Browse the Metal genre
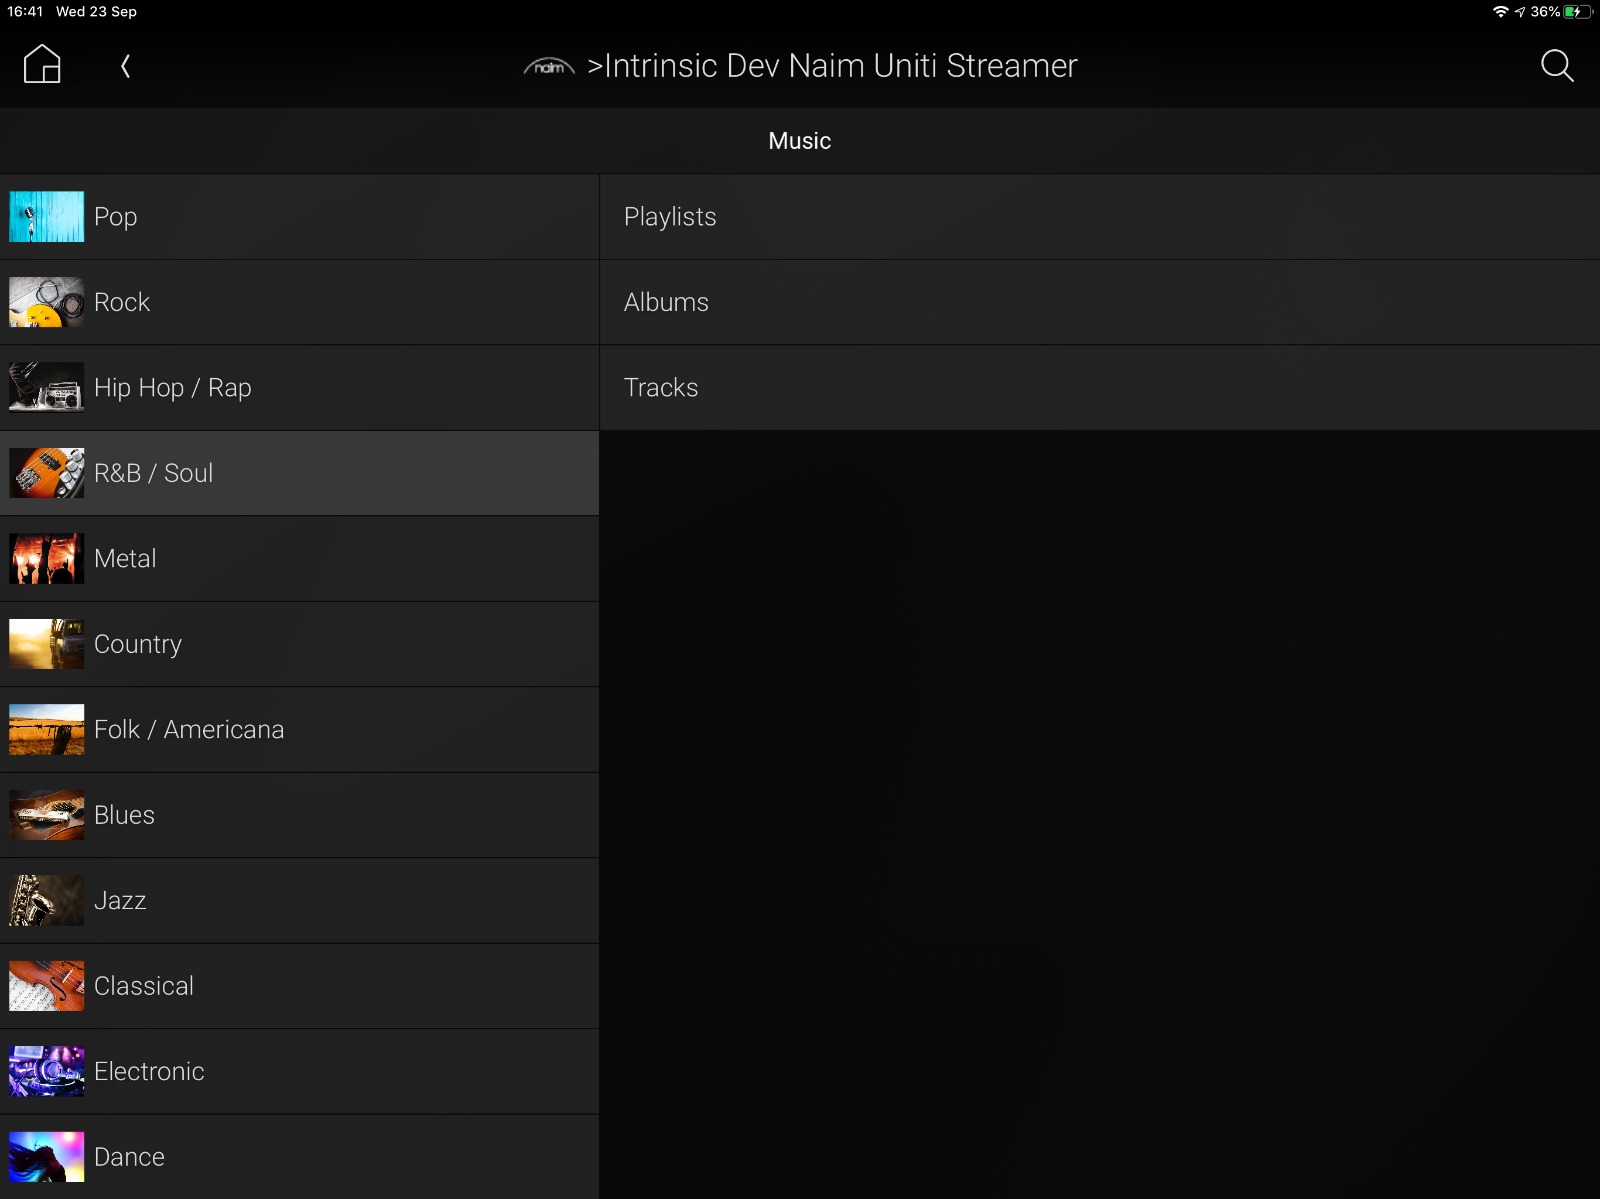Screen dimensions: 1600x1199 click(300, 558)
